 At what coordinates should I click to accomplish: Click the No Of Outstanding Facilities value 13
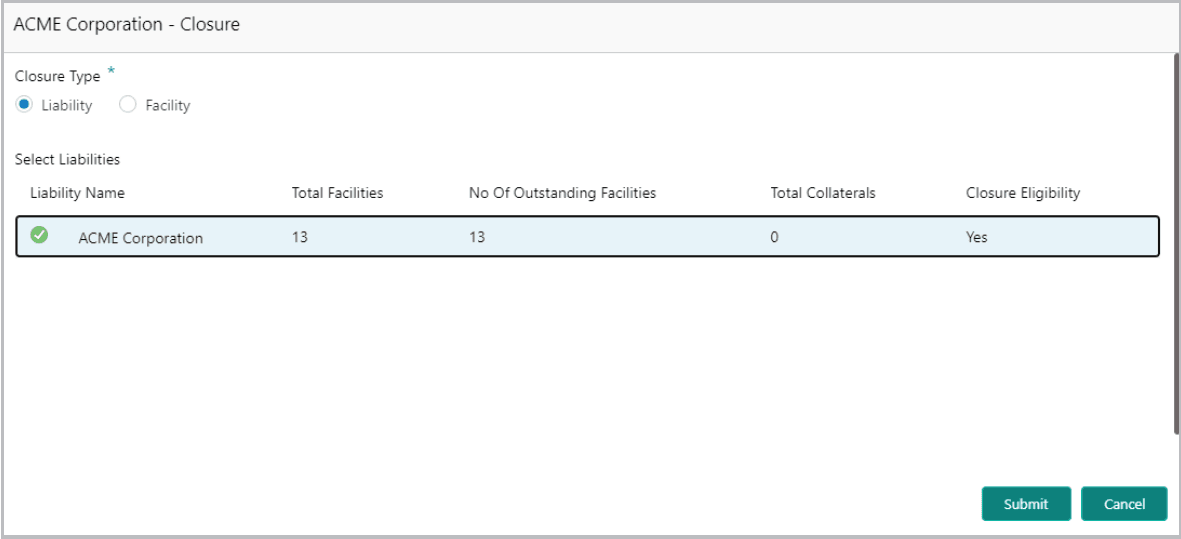tap(477, 237)
